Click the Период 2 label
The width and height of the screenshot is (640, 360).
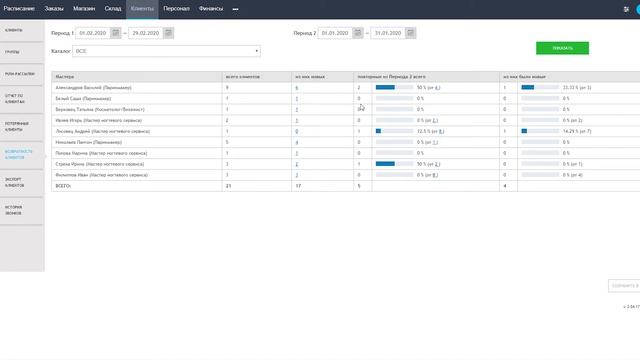304,33
